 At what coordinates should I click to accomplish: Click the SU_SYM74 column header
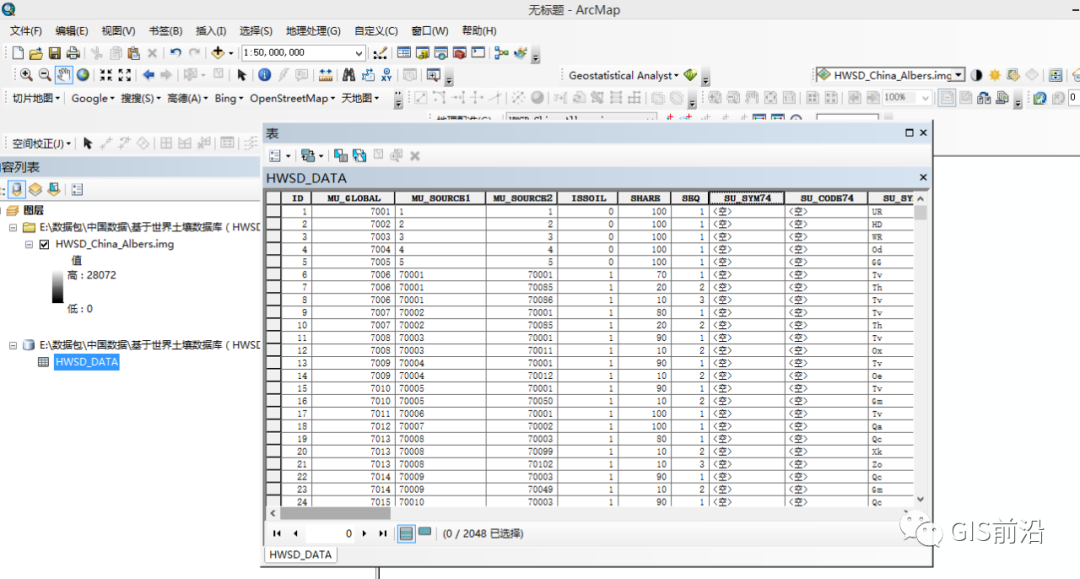pyautogui.click(x=747, y=198)
